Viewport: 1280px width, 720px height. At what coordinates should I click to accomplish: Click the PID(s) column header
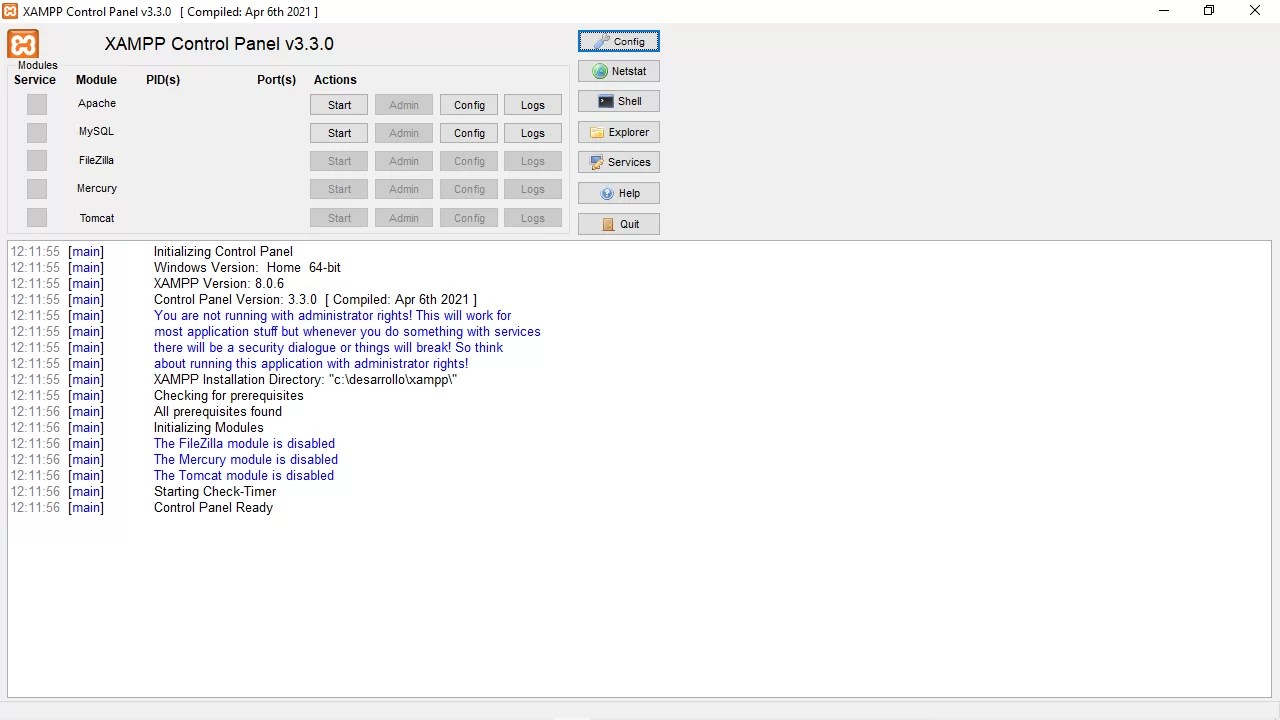pyautogui.click(x=162, y=79)
